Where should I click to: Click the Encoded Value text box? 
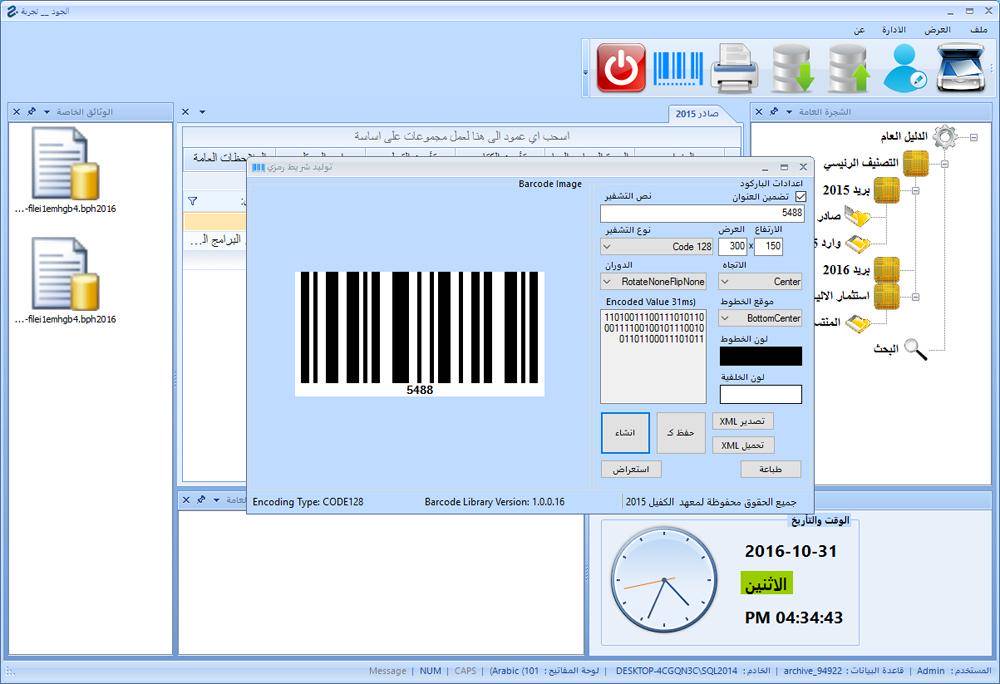tap(653, 356)
